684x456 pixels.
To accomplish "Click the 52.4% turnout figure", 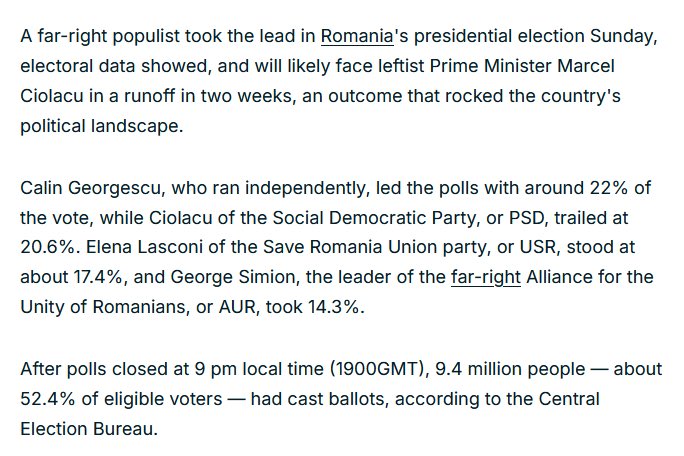I will click(48, 399).
